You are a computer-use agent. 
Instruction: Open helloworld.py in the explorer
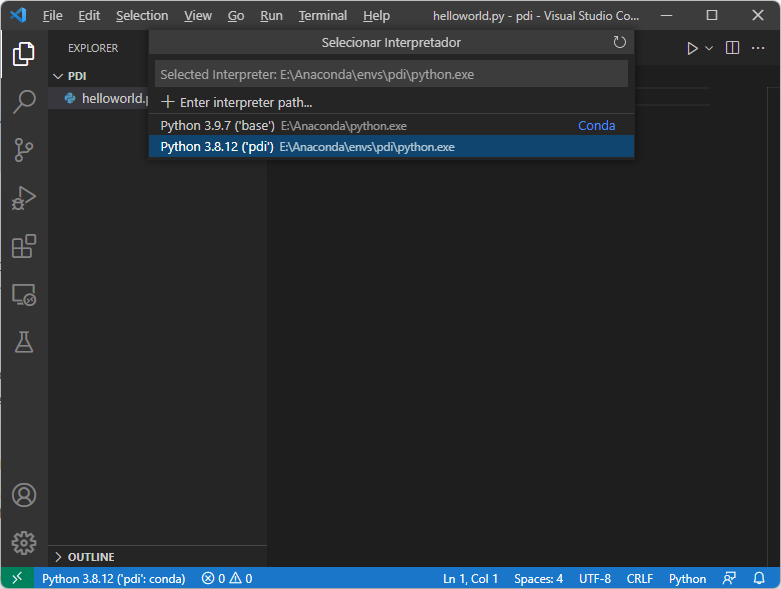(x=99, y=99)
